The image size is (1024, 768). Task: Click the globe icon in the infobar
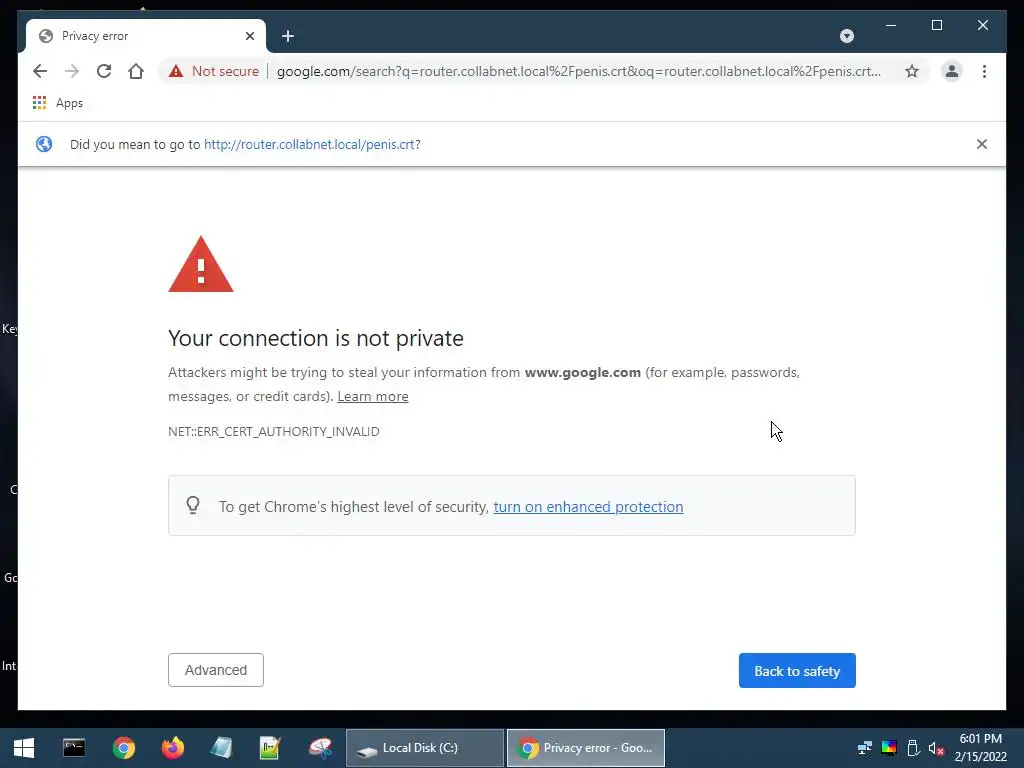[44, 144]
